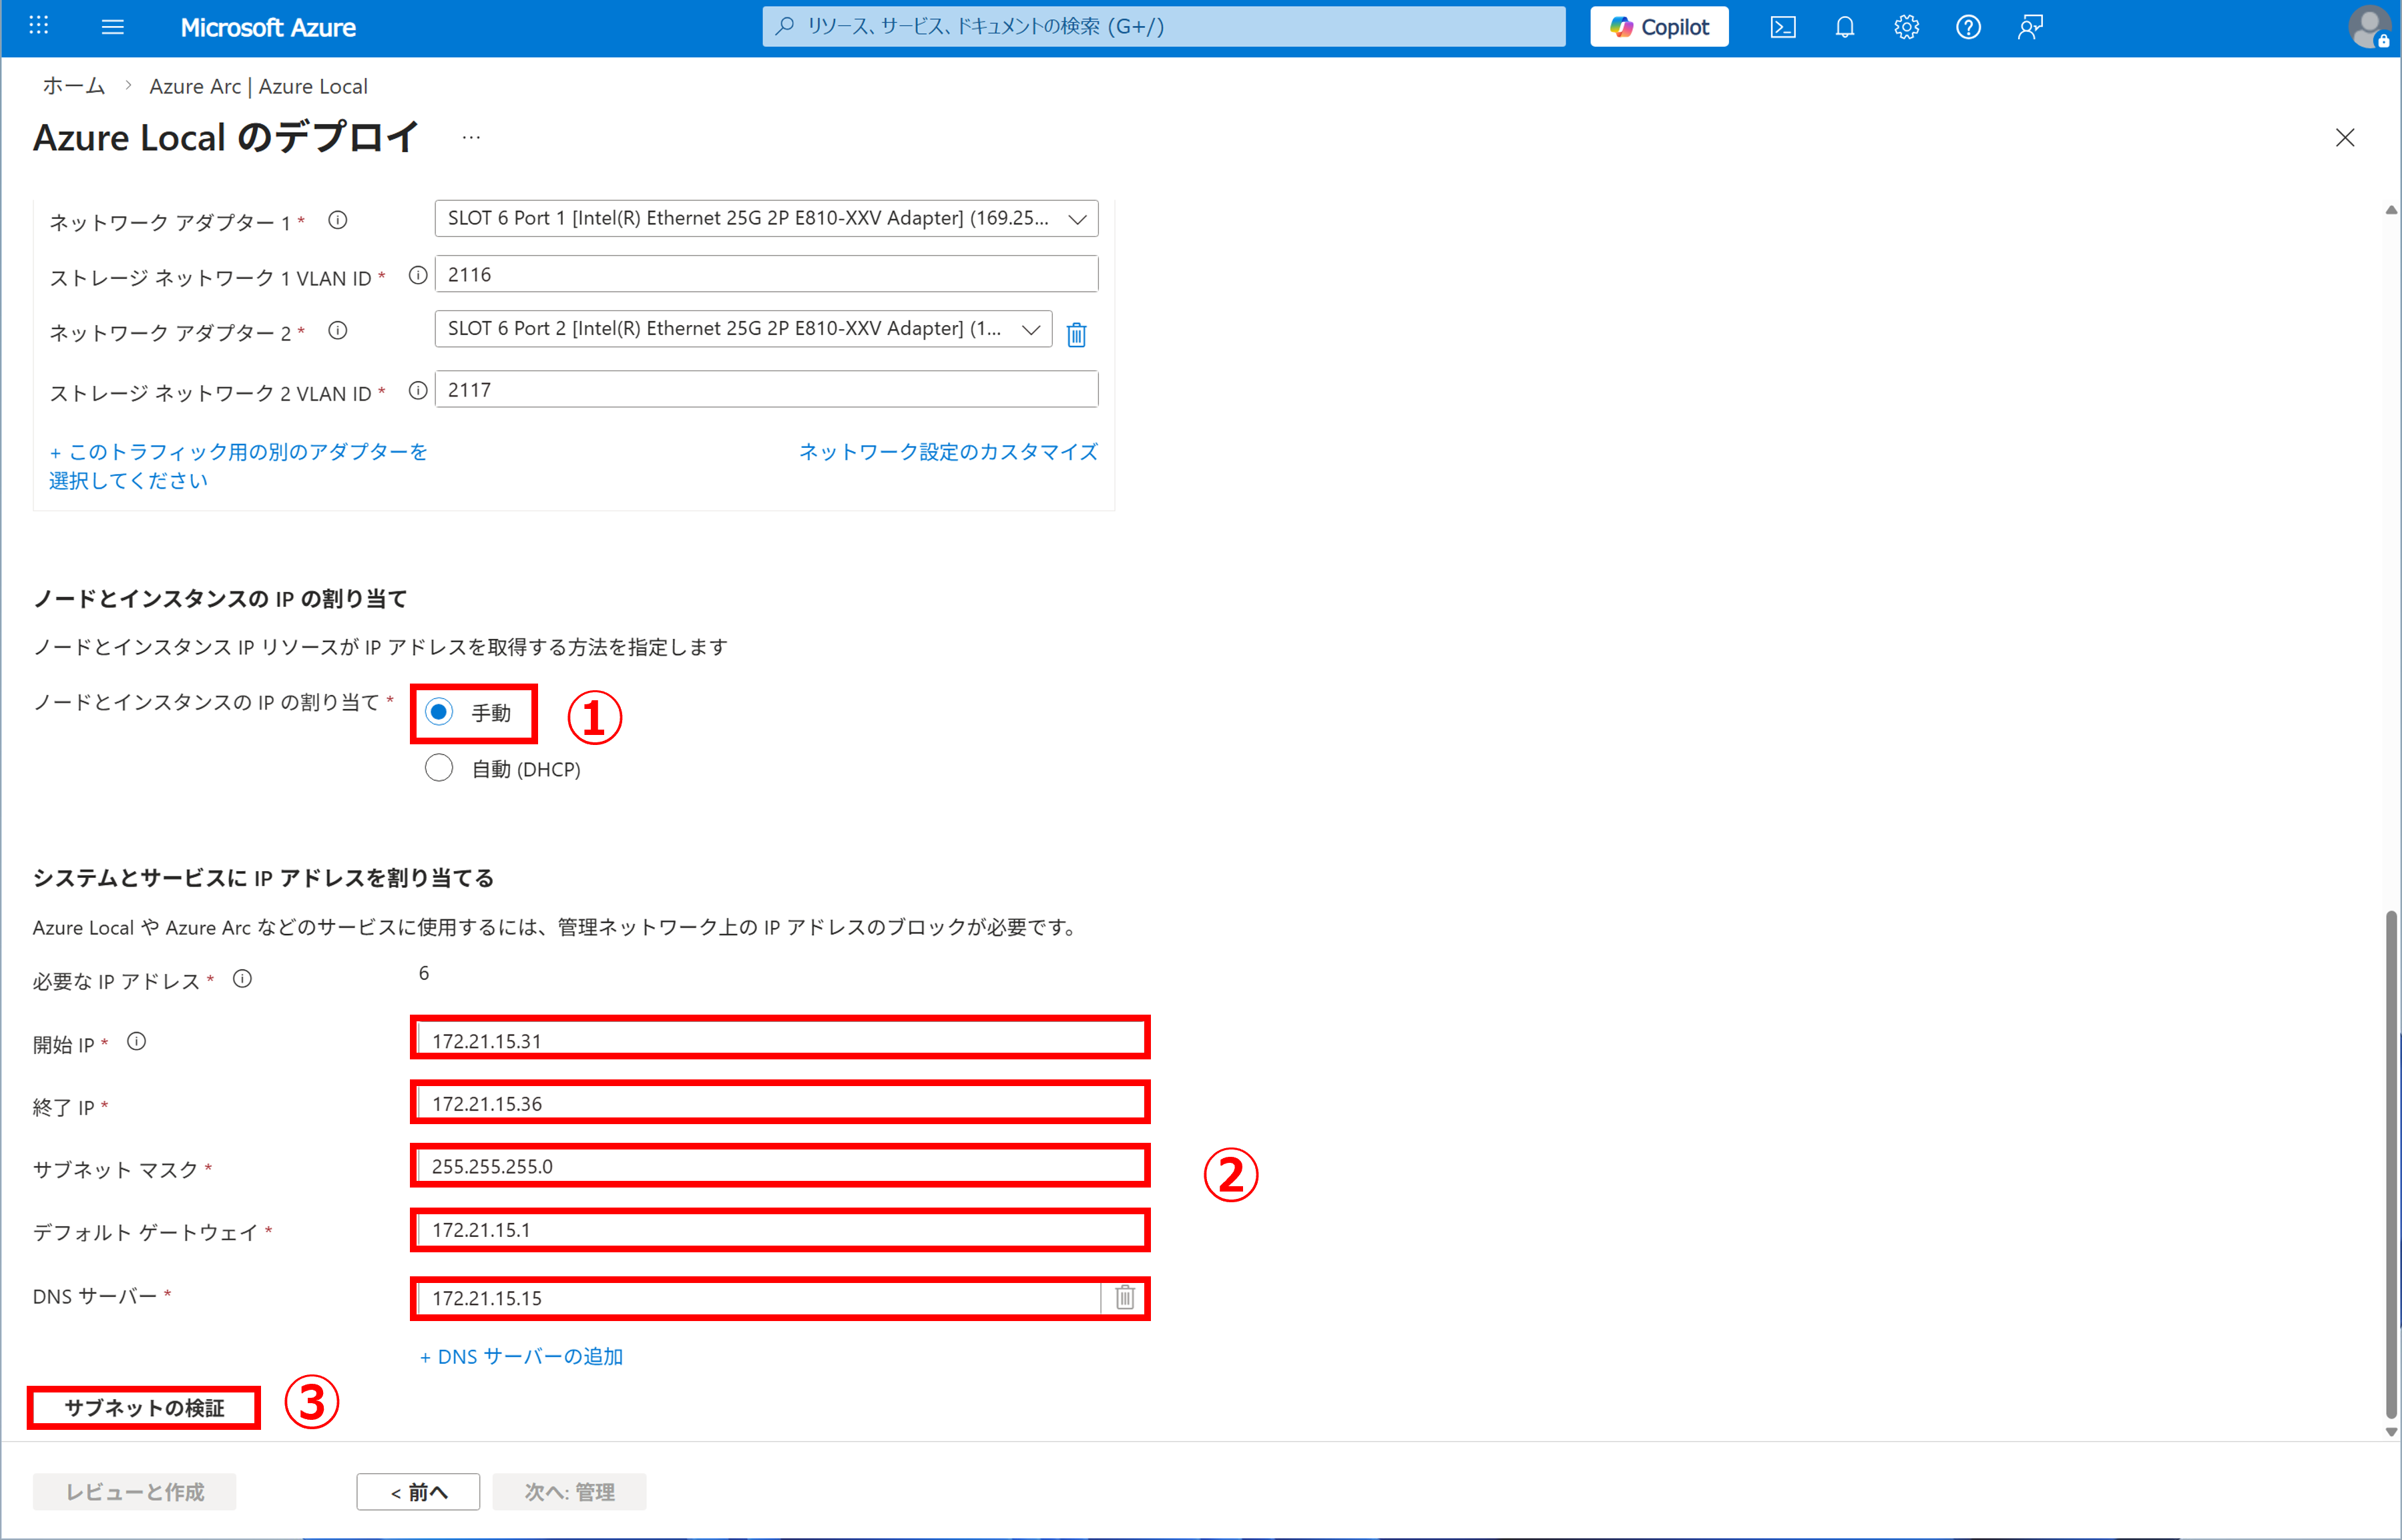
Task: Select the 手動 radio button
Action: (x=439, y=712)
